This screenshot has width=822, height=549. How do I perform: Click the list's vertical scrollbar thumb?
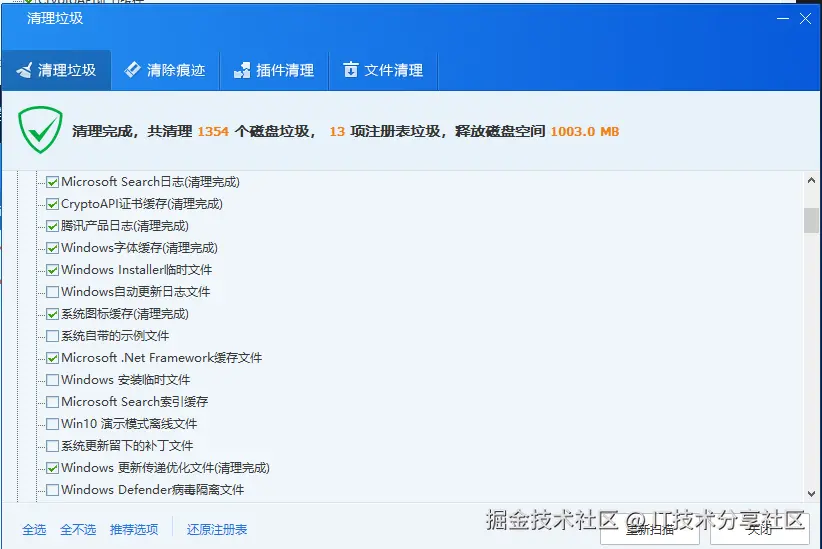(812, 220)
